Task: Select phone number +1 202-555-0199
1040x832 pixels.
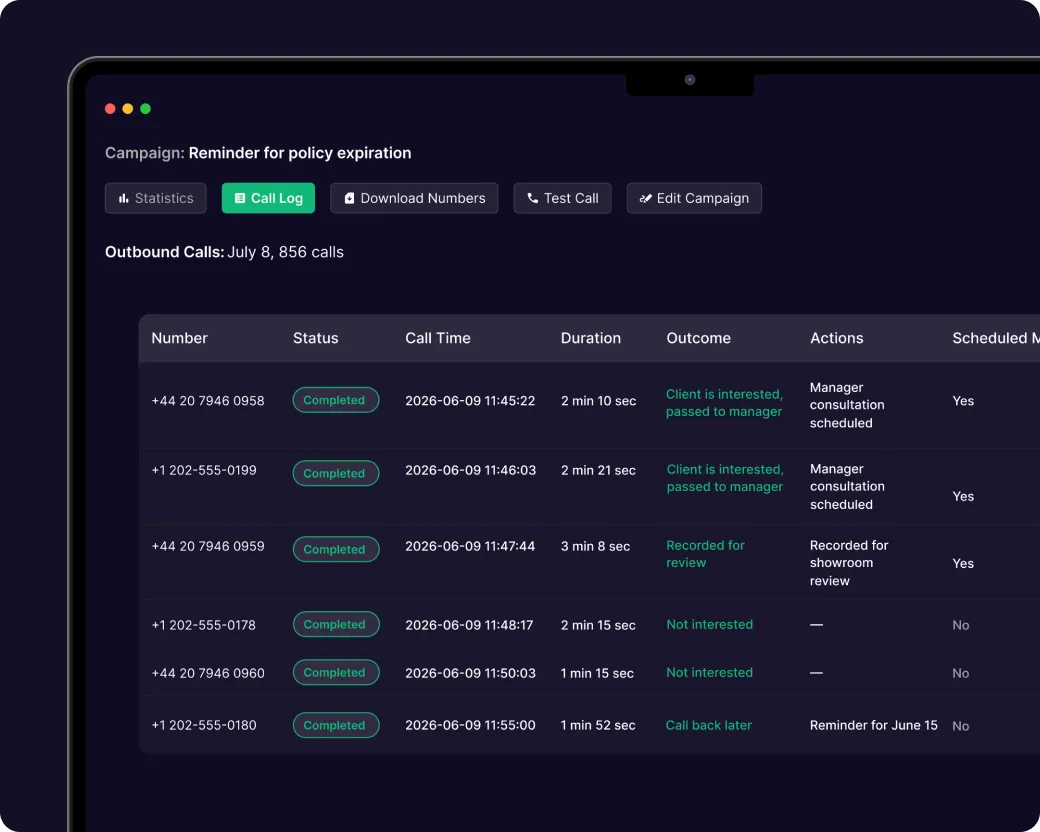Action: (204, 470)
